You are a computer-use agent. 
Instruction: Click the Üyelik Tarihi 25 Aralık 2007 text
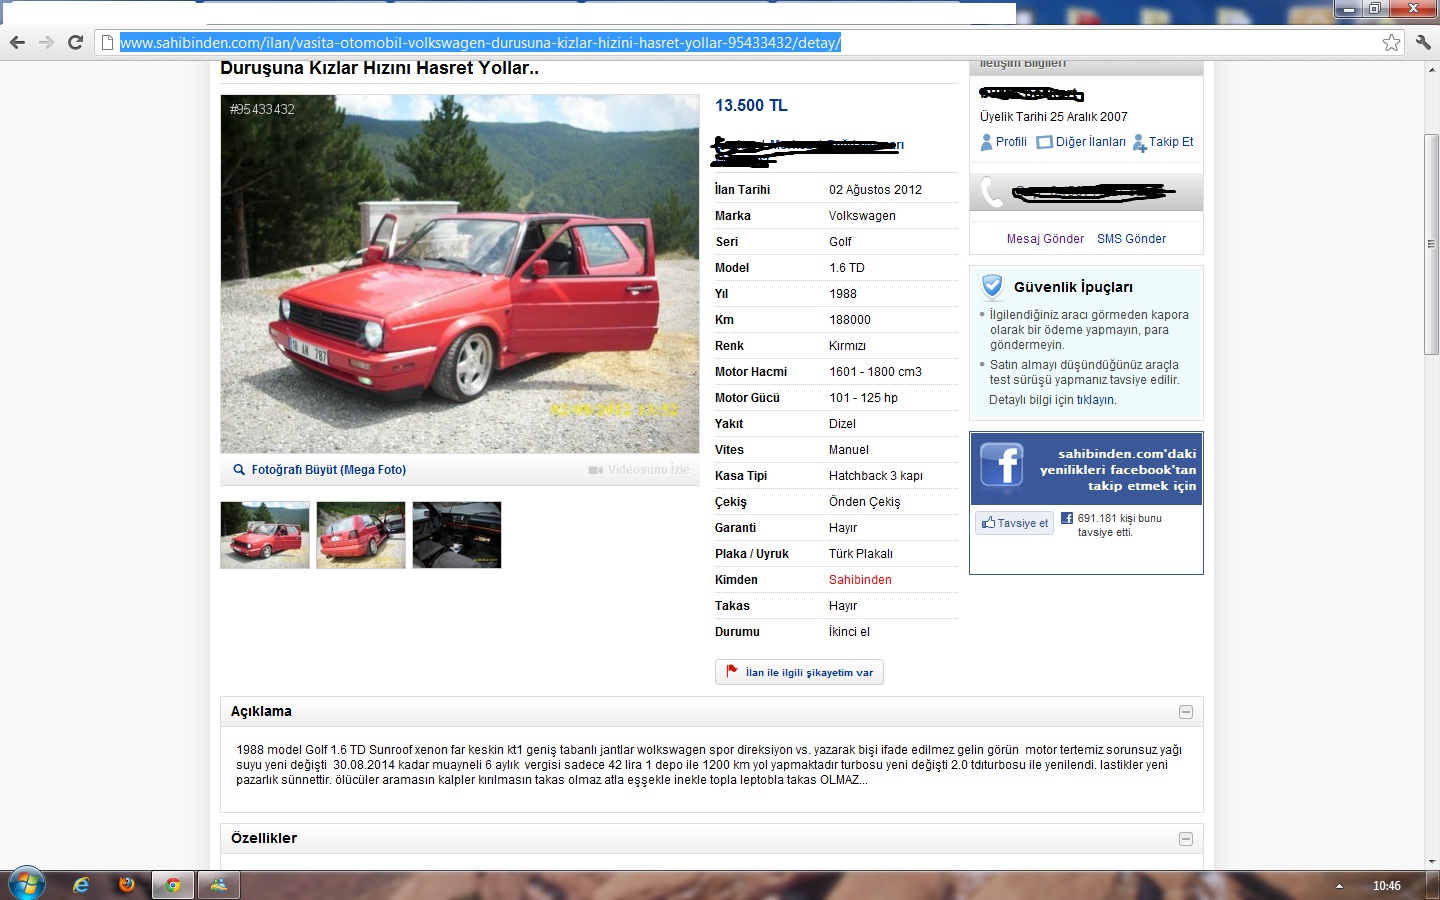point(1054,117)
